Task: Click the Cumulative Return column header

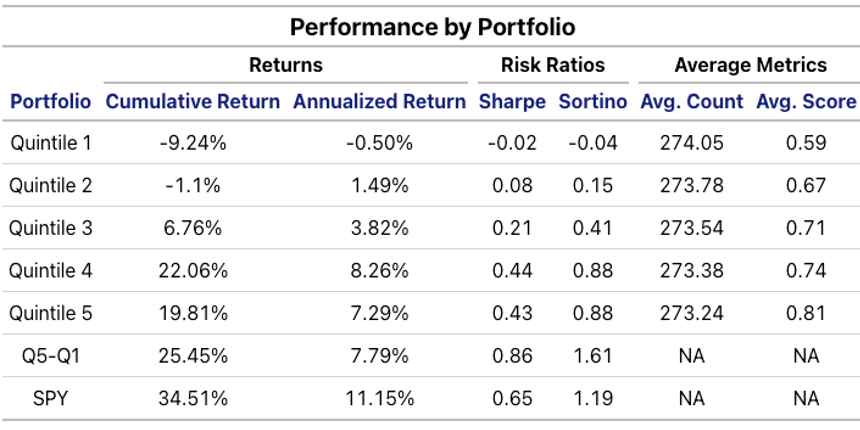Action: point(193,102)
